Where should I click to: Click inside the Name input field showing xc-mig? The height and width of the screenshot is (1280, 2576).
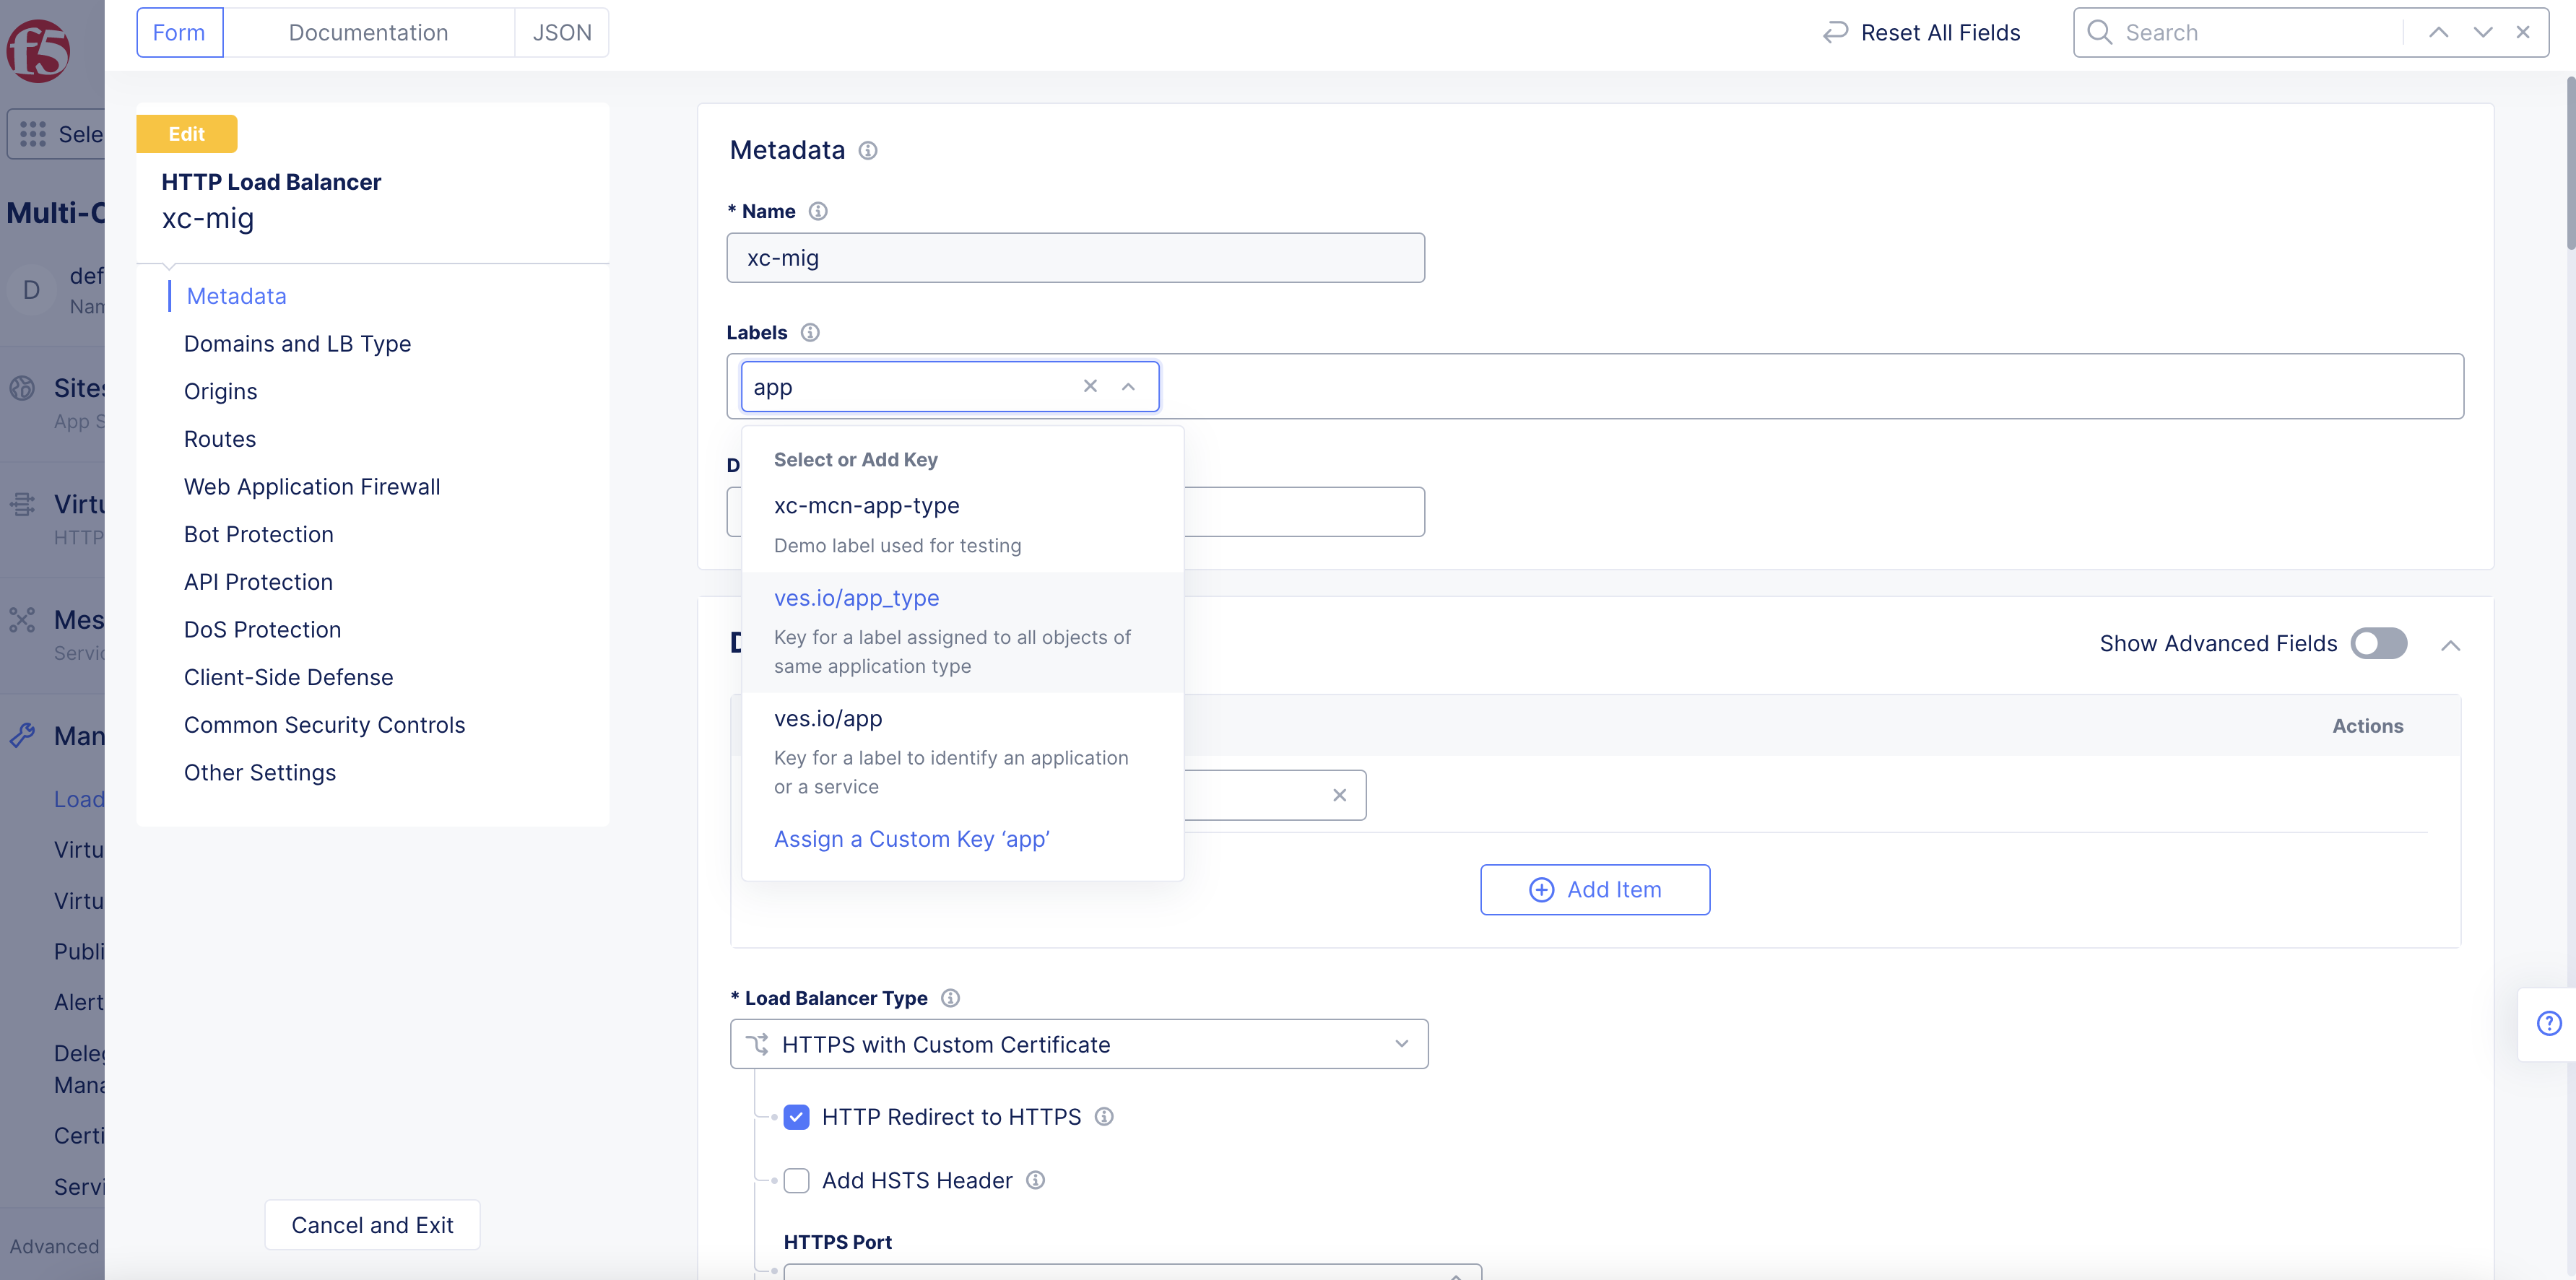[x=1075, y=257]
